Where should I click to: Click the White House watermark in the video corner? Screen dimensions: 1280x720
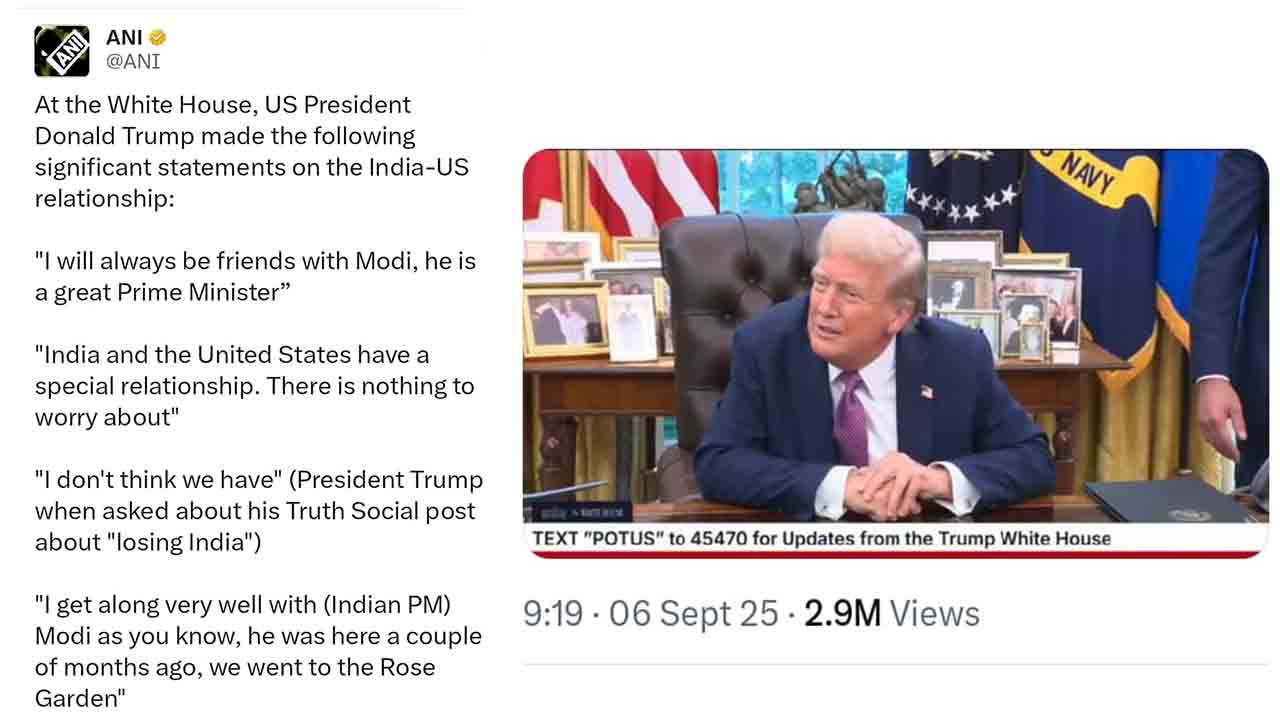coord(577,512)
